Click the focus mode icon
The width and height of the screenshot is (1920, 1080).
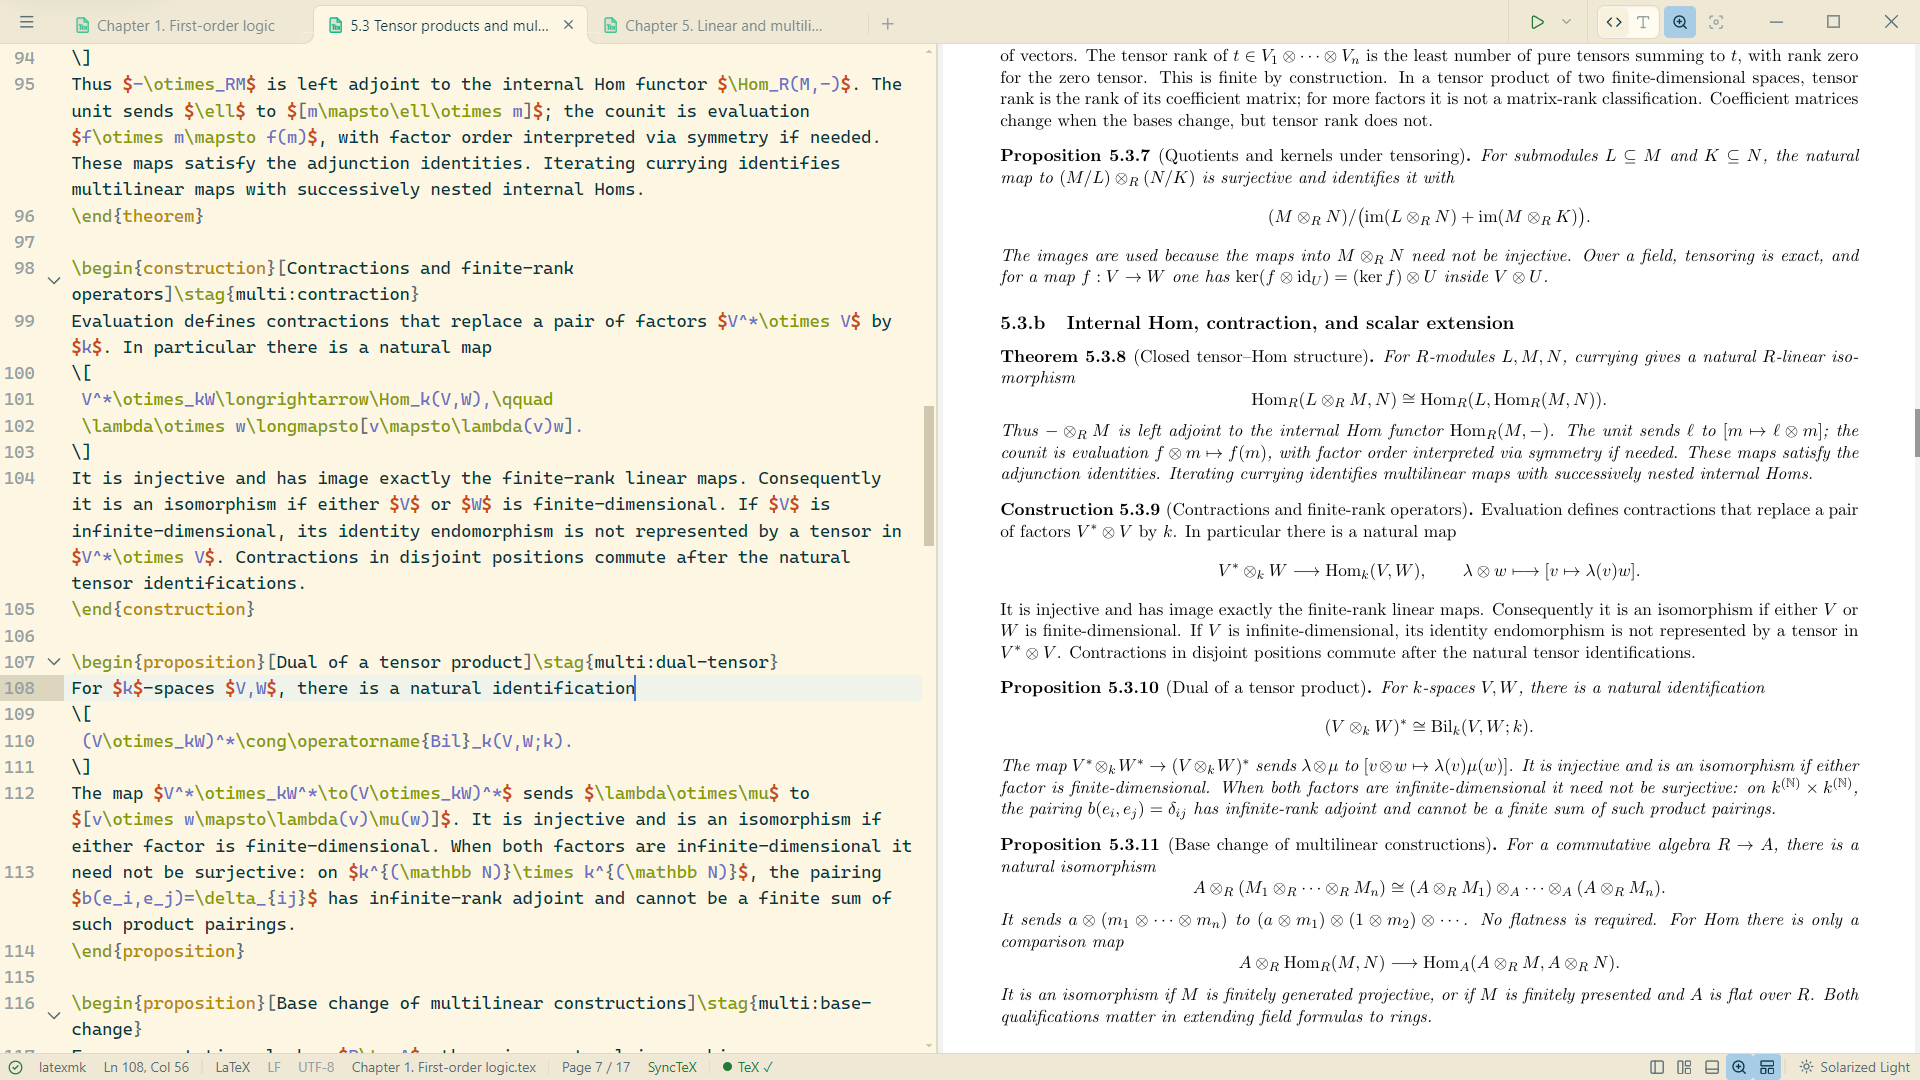click(x=1716, y=22)
